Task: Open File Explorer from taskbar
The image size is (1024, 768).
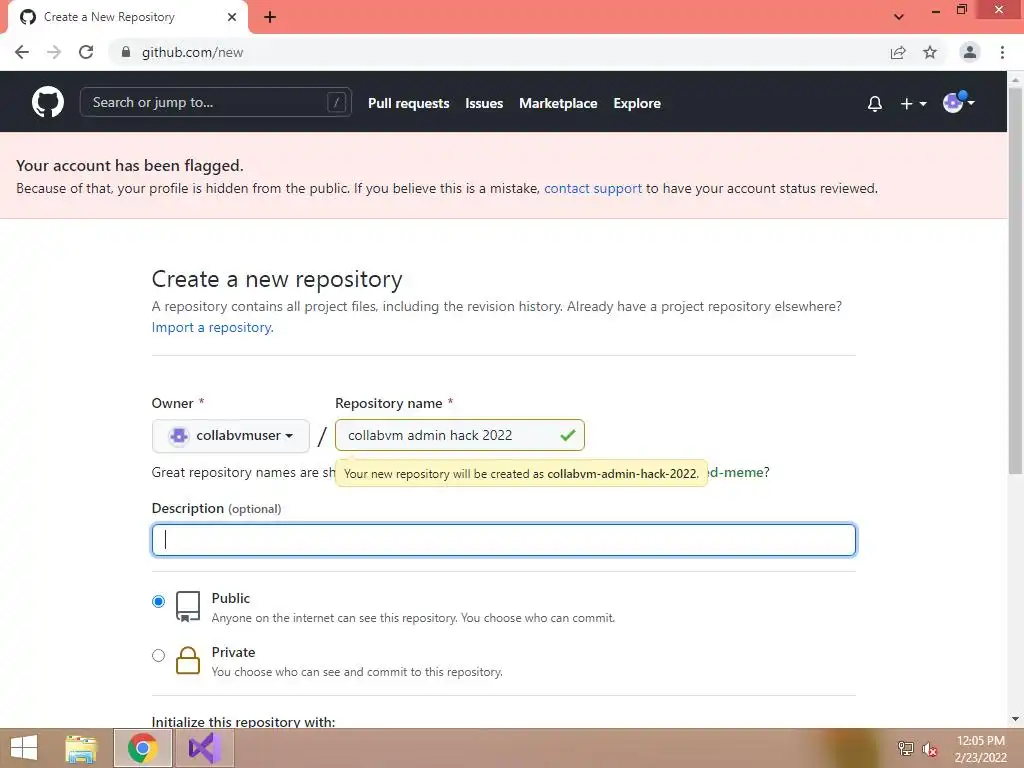Action: pyautogui.click(x=81, y=748)
